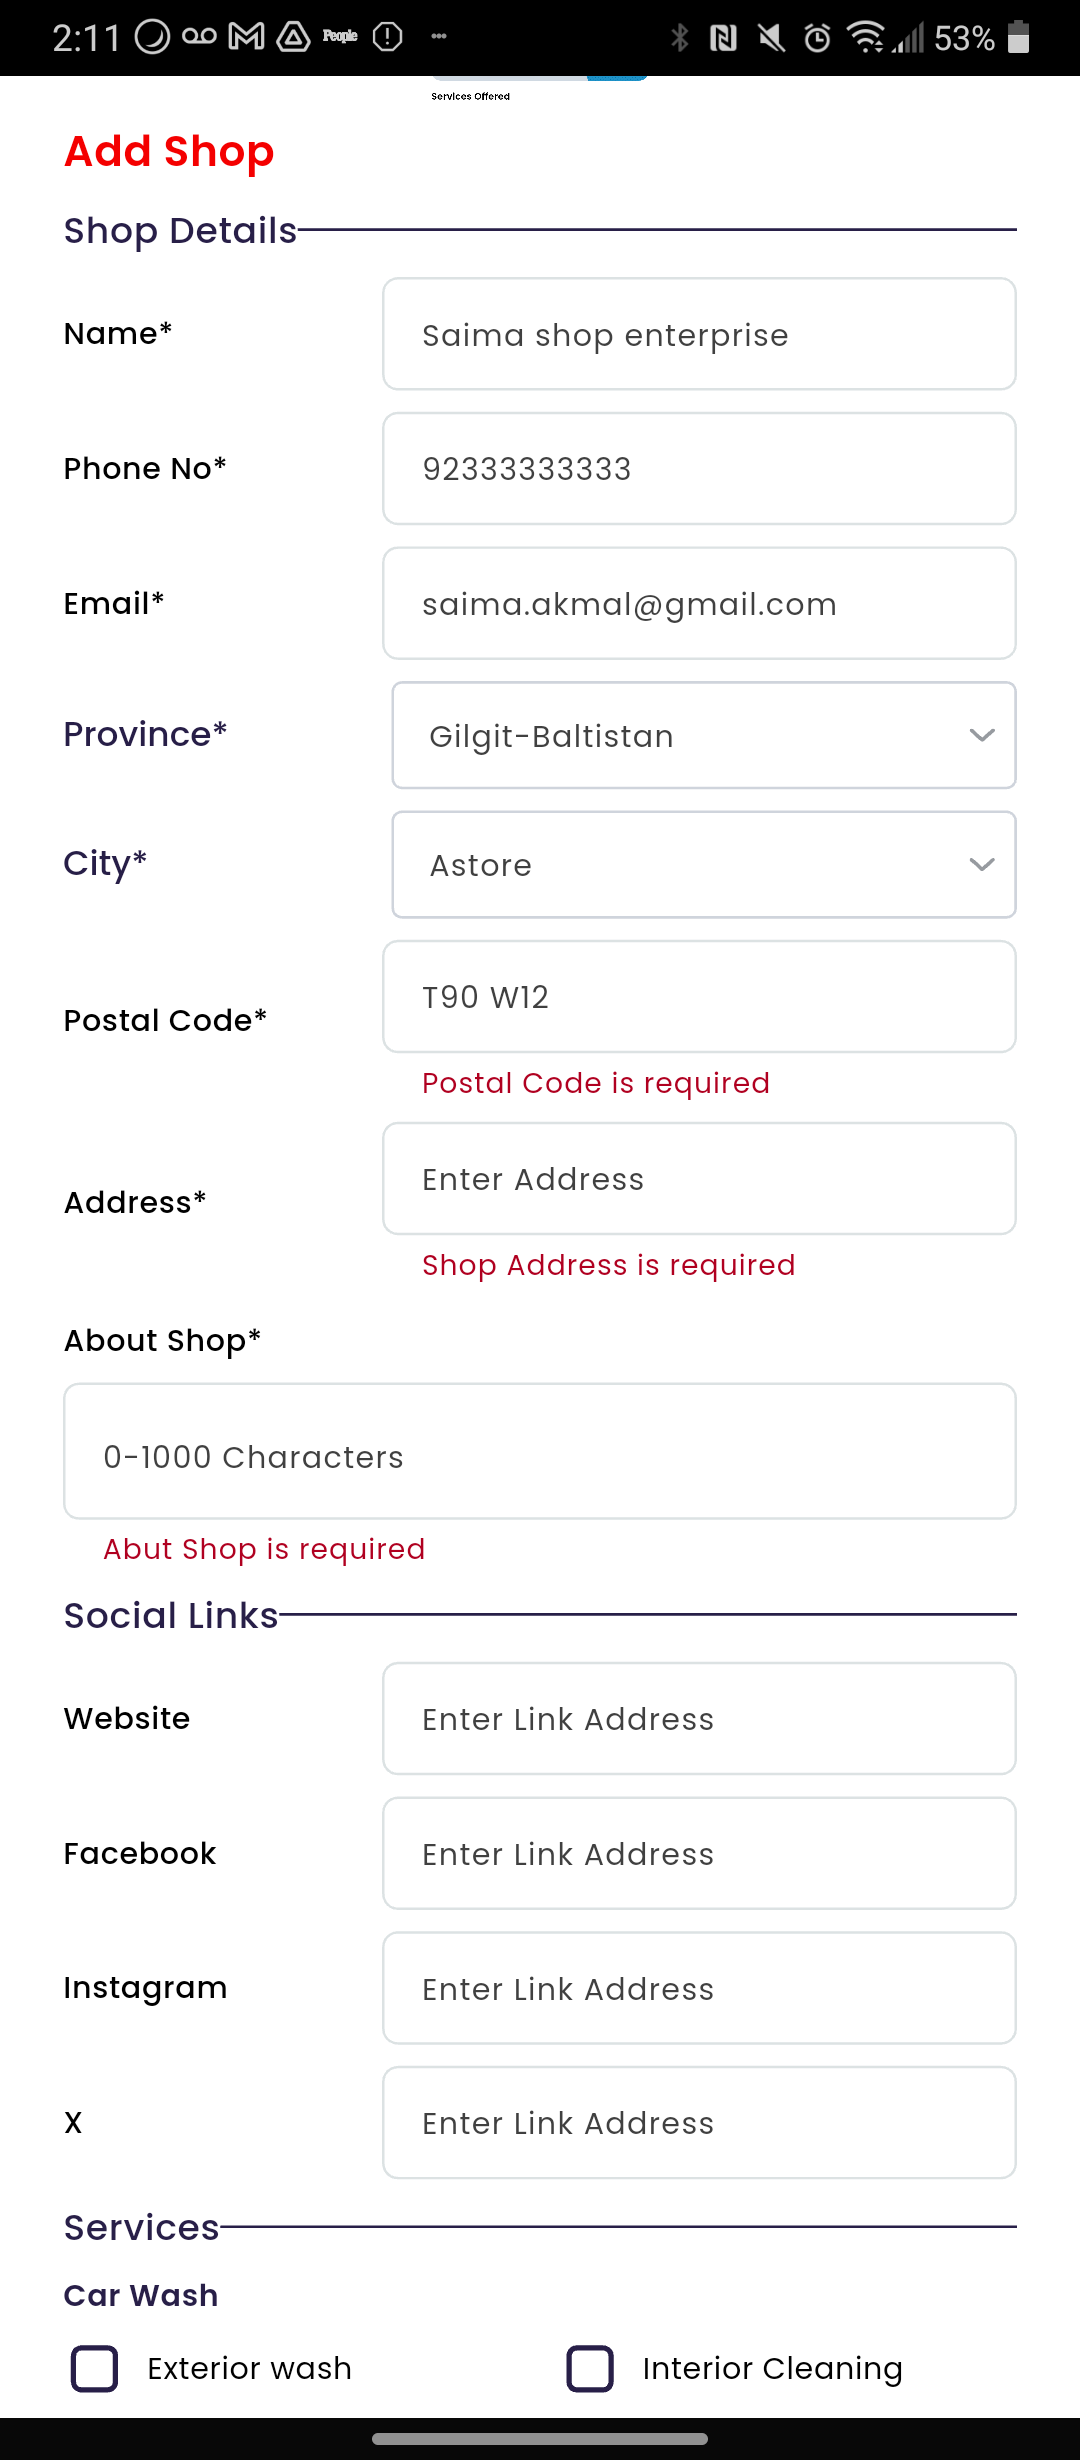The height and width of the screenshot is (2460, 1080).
Task: Tap the alarm clock status icon
Action: [818, 38]
